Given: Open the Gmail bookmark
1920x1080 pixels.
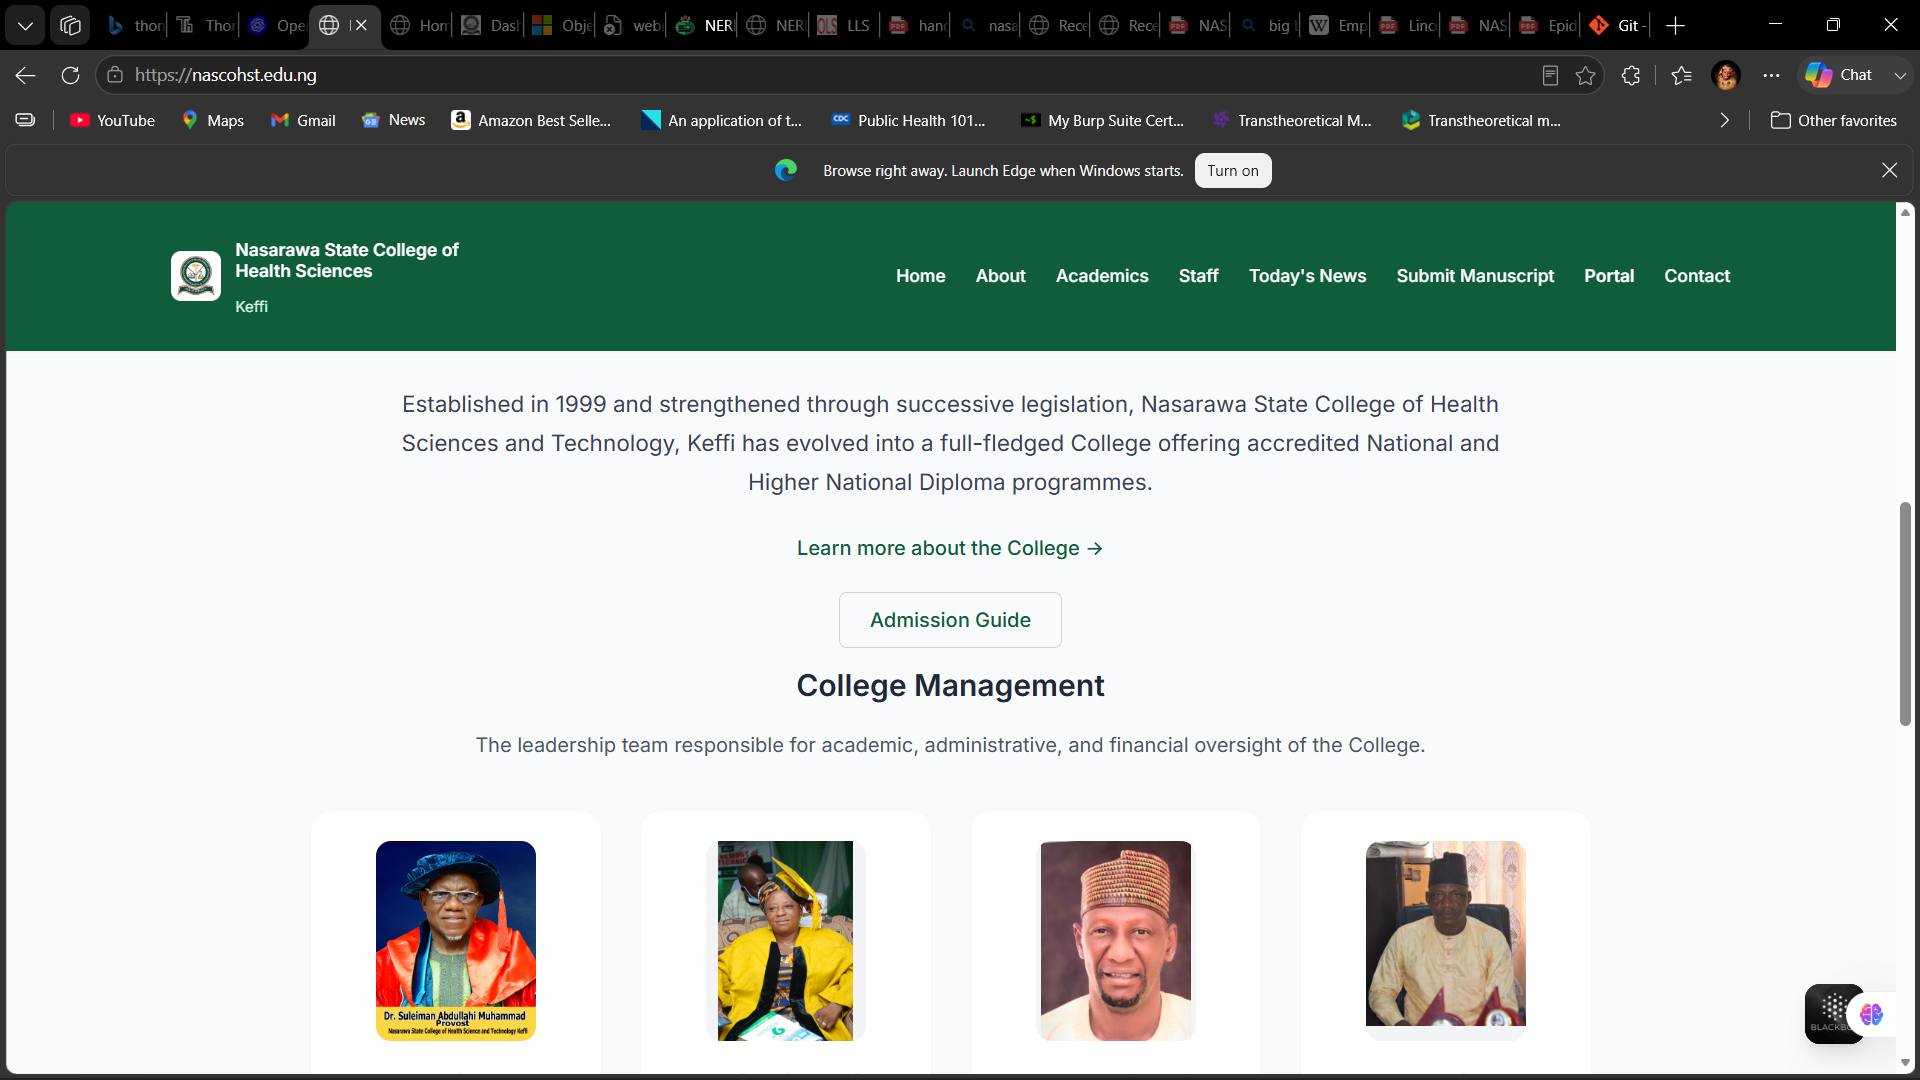Looking at the screenshot, I should tap(303, 121).
